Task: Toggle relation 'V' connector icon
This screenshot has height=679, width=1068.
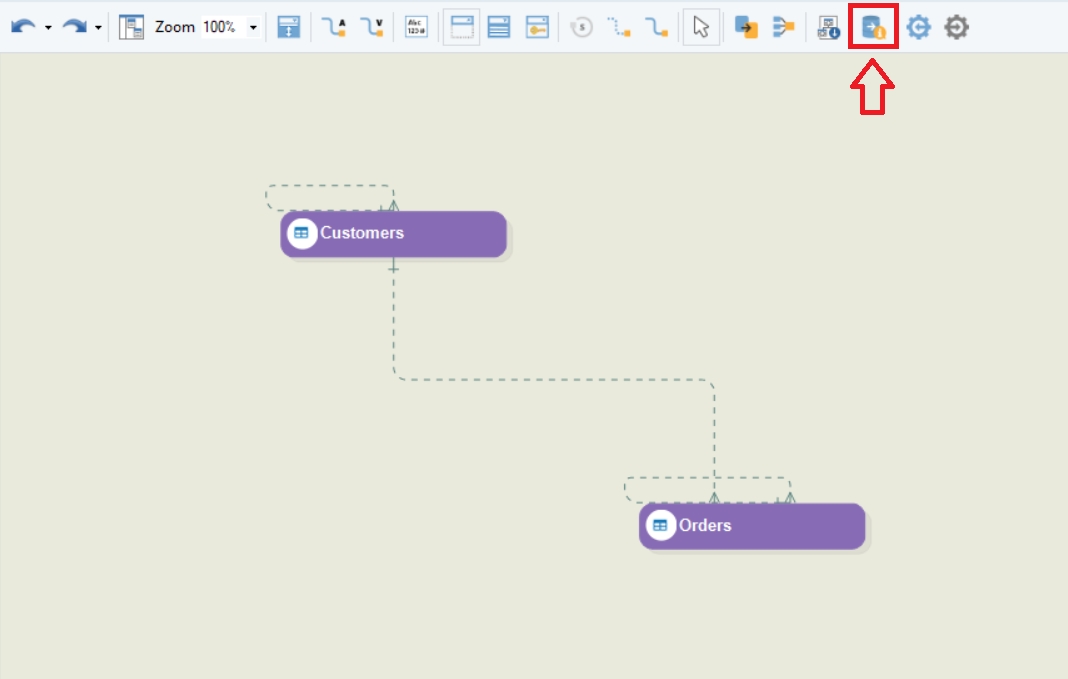Action: pos(372,27)
